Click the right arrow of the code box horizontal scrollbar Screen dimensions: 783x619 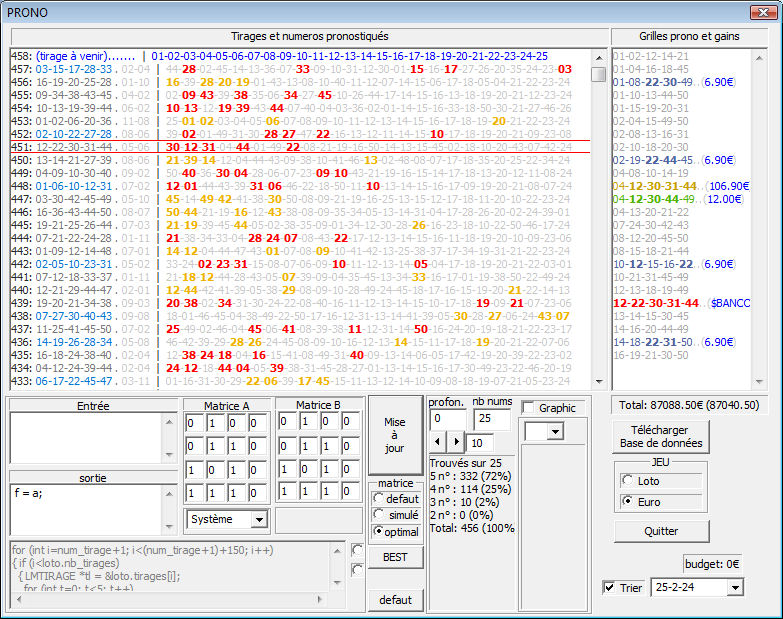pos(320,599)
